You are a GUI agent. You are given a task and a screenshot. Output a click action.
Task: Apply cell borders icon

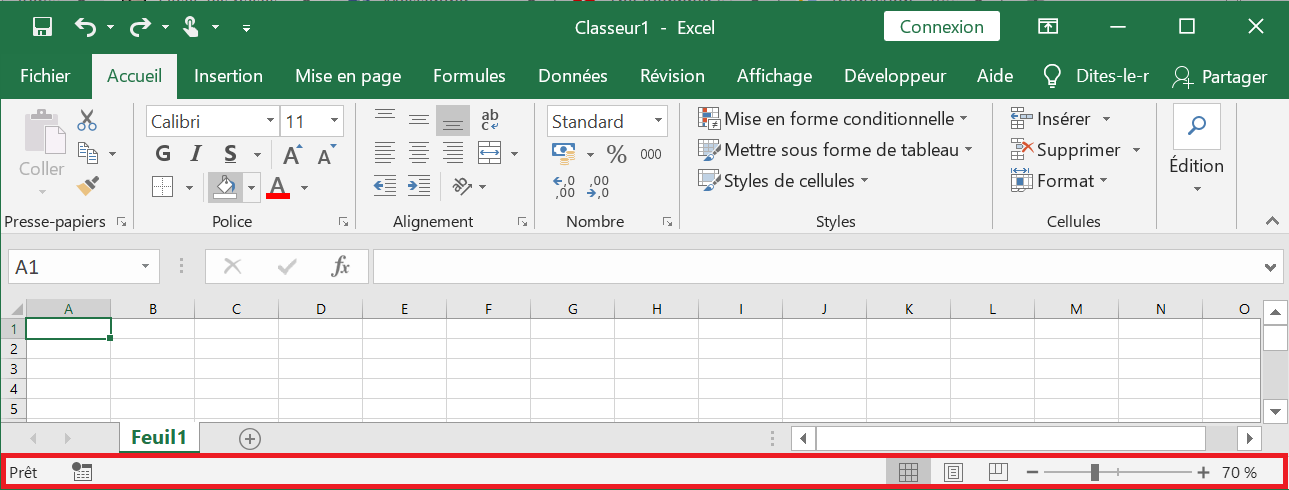163,186
